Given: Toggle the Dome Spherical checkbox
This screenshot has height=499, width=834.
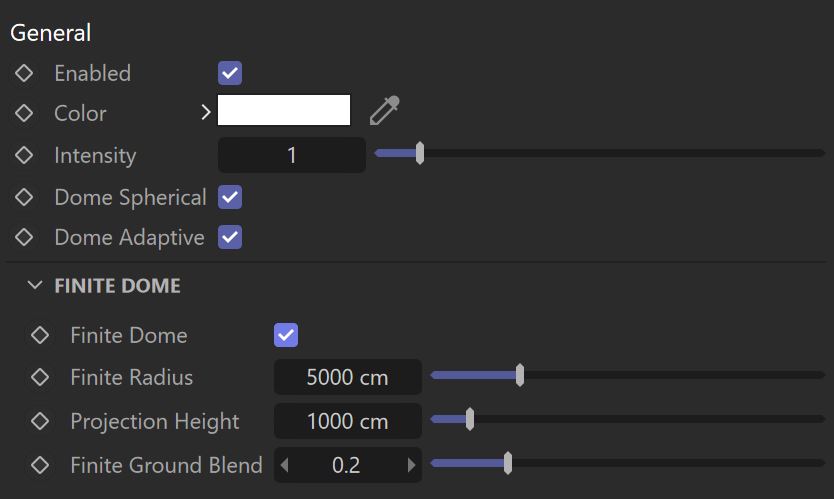Looking at the screenshot, I should click(x=230, y=197).
